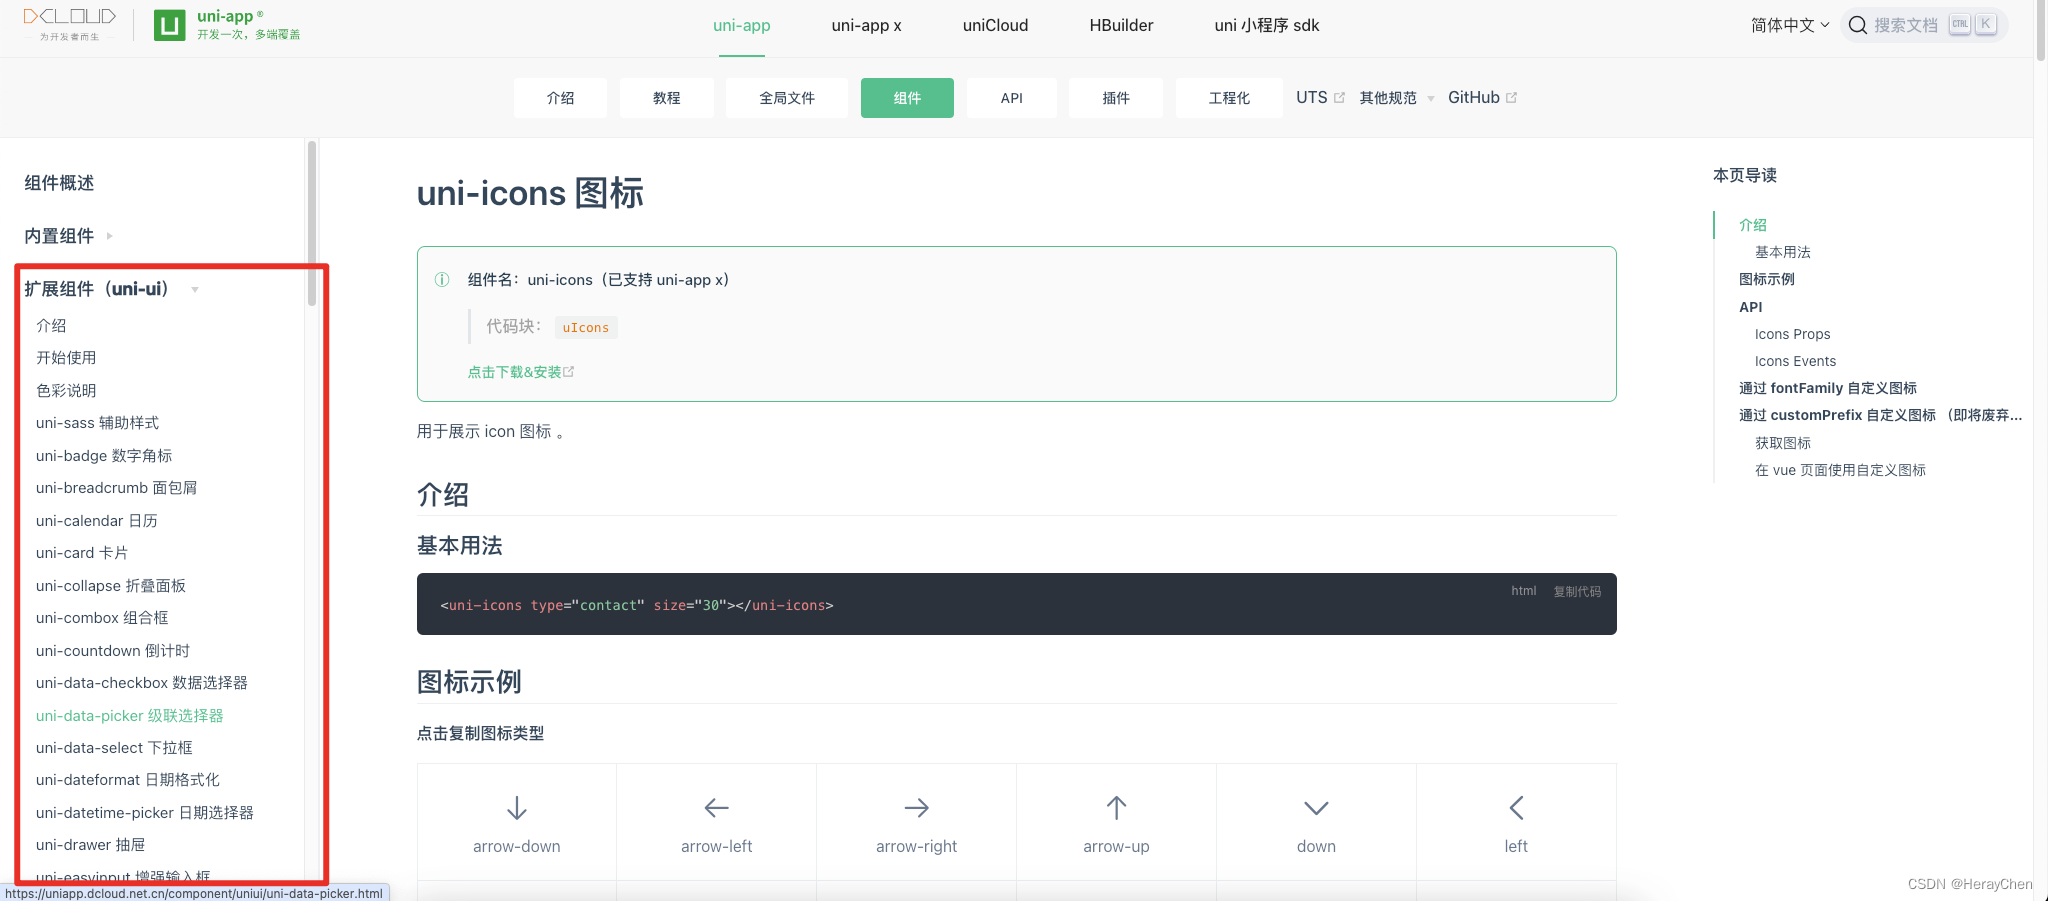Open the uniCloud tab
The image size is (2048, 901).
coord(995,26)
